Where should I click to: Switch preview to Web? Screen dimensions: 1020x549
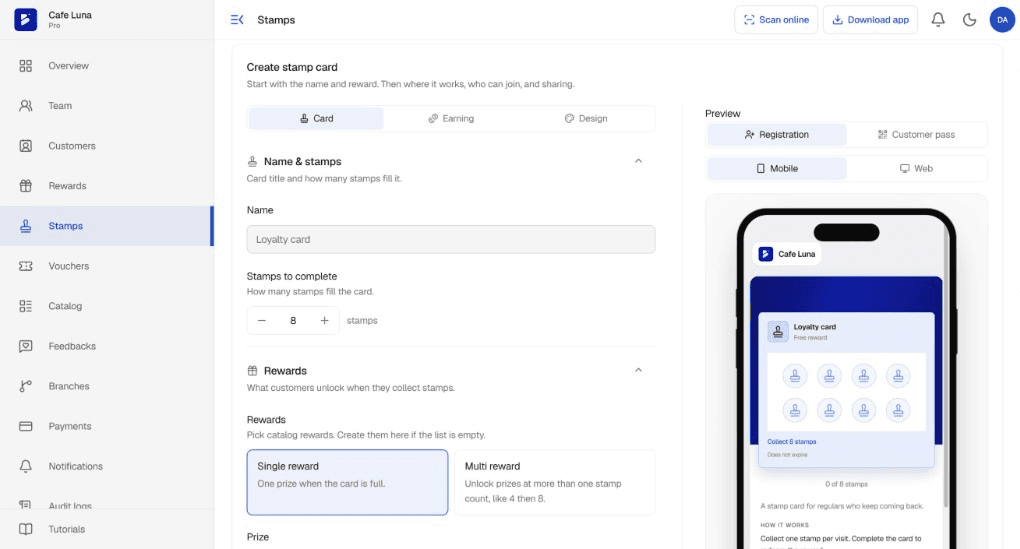917,168
